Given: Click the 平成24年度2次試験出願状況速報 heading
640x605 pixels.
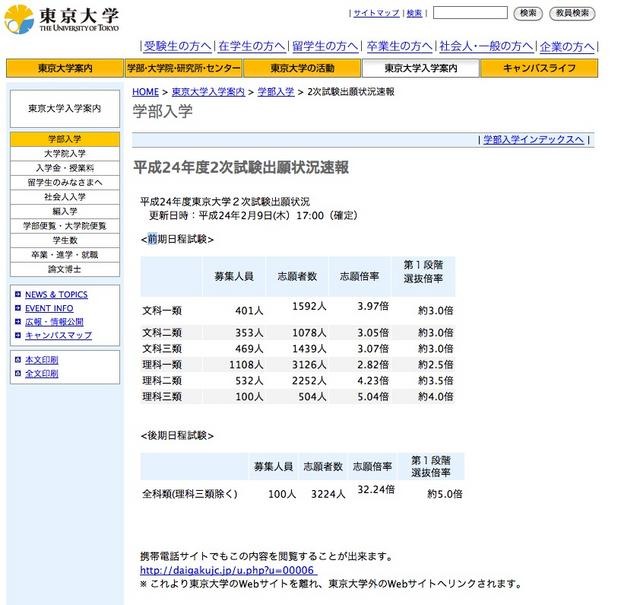Looking at the screenshot, I should (241, 167).
